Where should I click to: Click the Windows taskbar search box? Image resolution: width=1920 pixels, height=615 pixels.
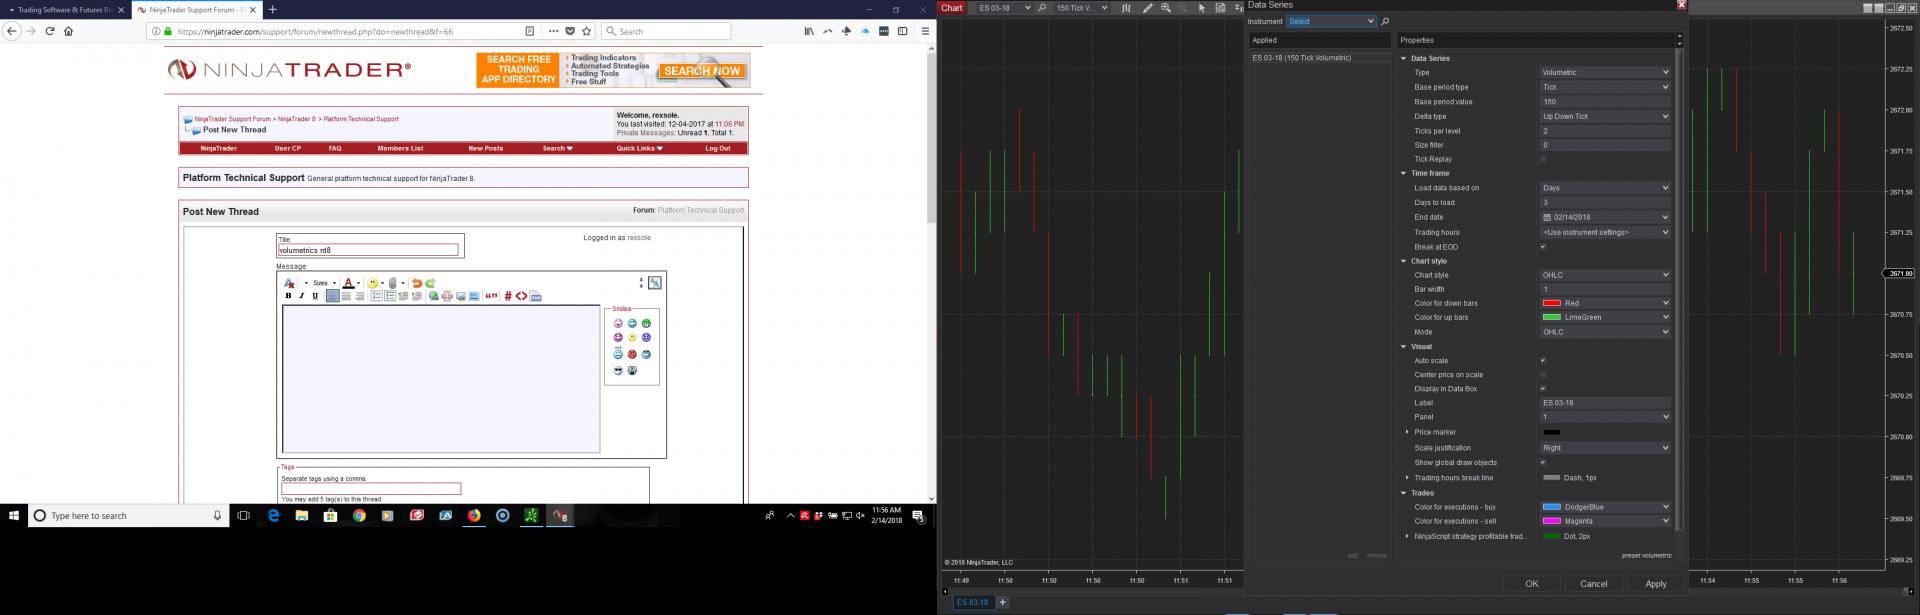click(128, 516)
